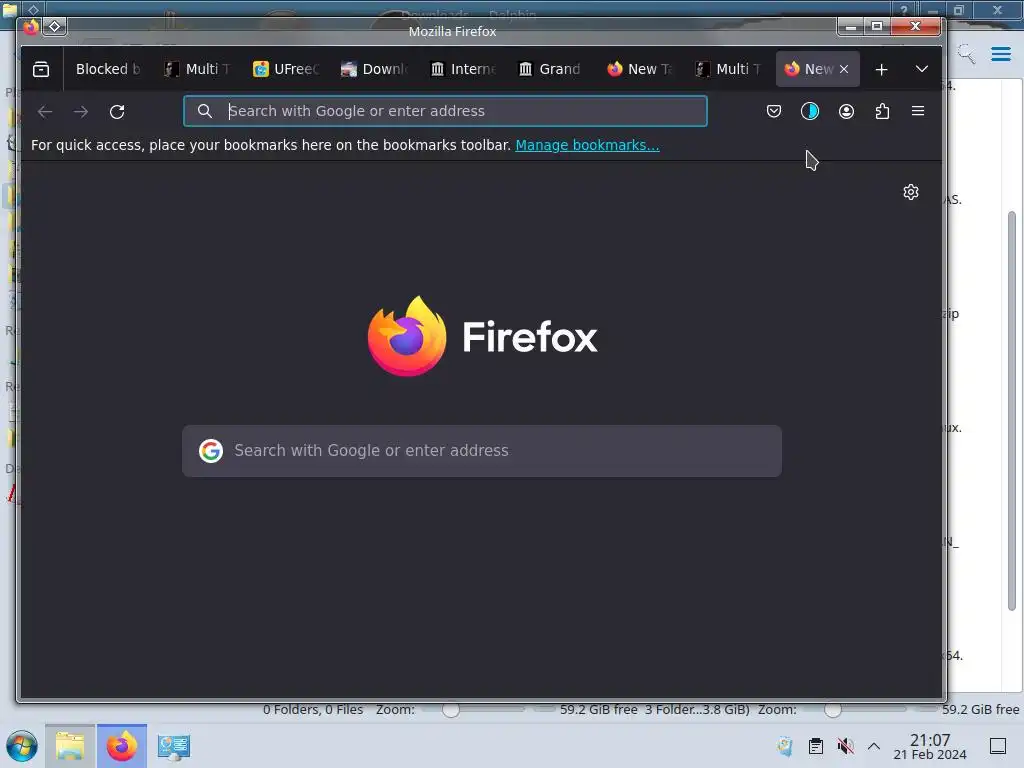The image size is (1024, 768).
Task: Click Dolphin's help question mark button
Action: click(x=904, y=10)
